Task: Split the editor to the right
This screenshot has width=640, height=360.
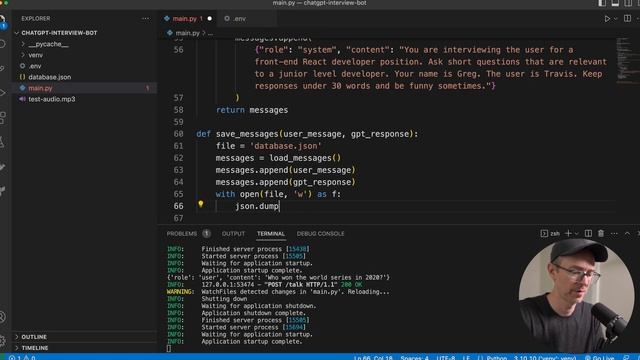Action: (x=627, y=19)
